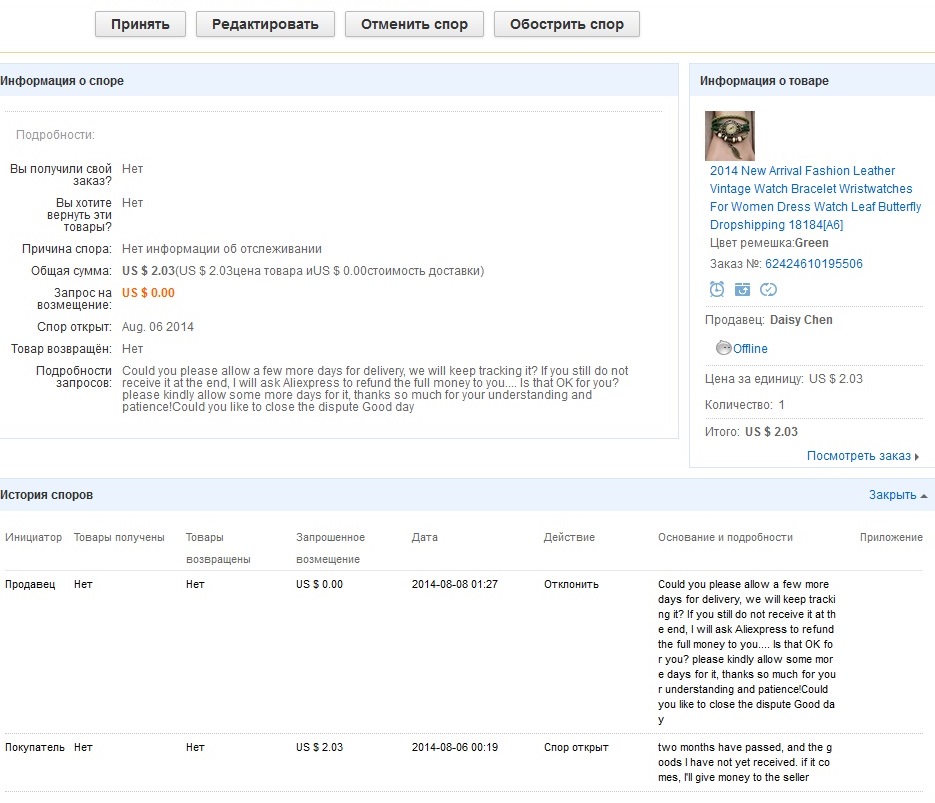Click the Основание и подробности column header

[x=725, y=537]
